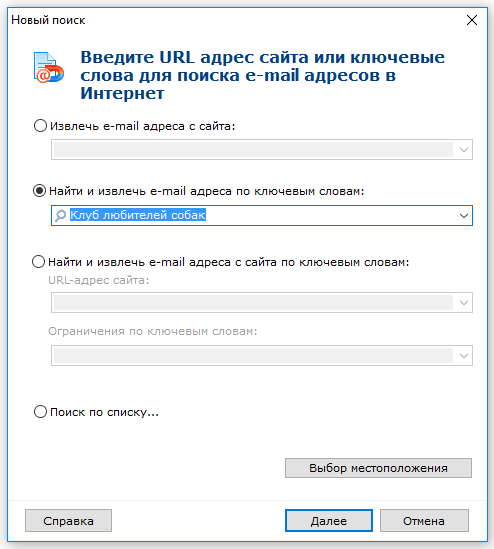Screen dimensions: 494x549
Task: Select Найти и извлечь по ключевым словам radio
Action: [39, 191]
